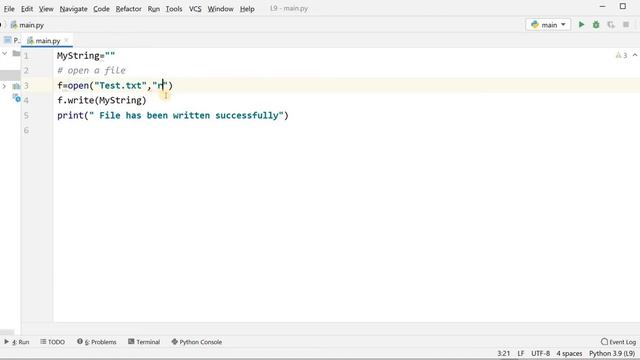This screenshot has width=640, height=360.
Task: Run with coverage icon in toolbar
Action: point(611,25)
